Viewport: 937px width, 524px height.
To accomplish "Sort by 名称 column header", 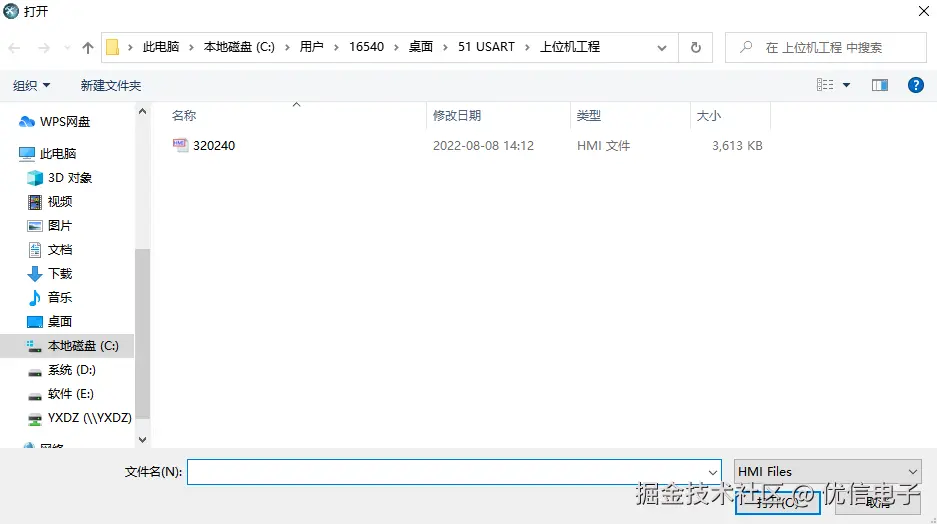I will (x=184, y=116).
